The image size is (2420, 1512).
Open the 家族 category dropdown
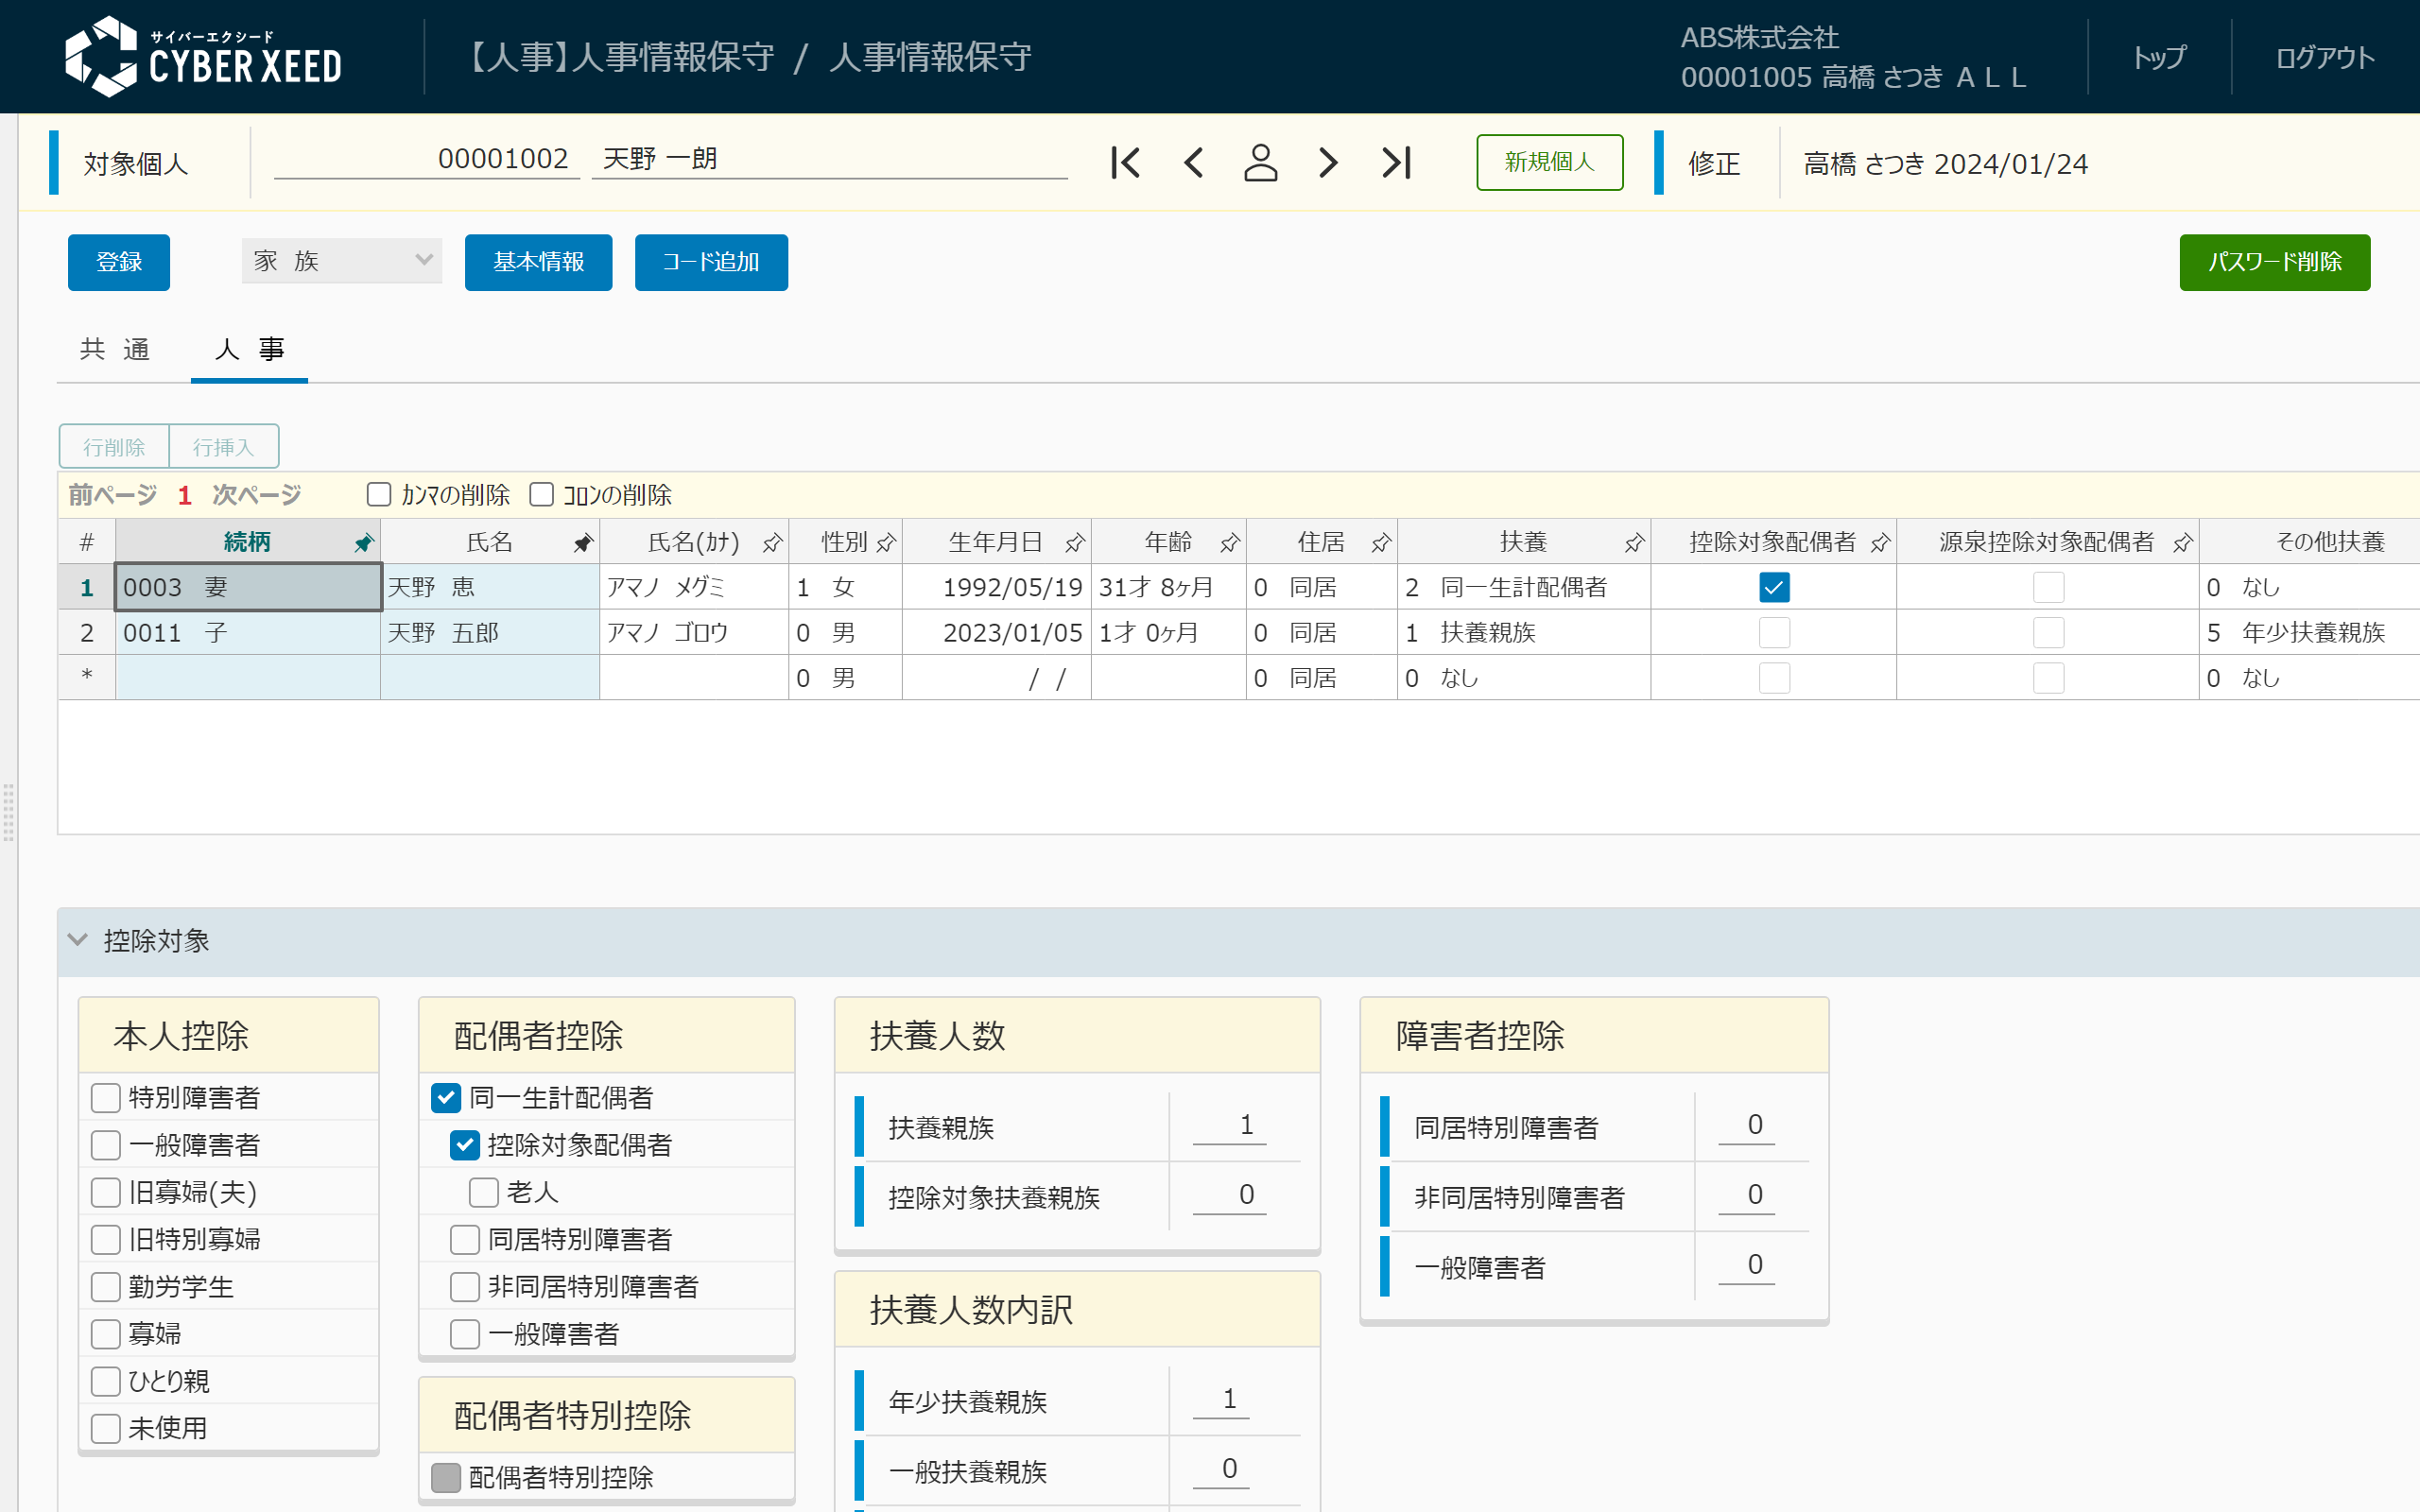click(342, 261)
